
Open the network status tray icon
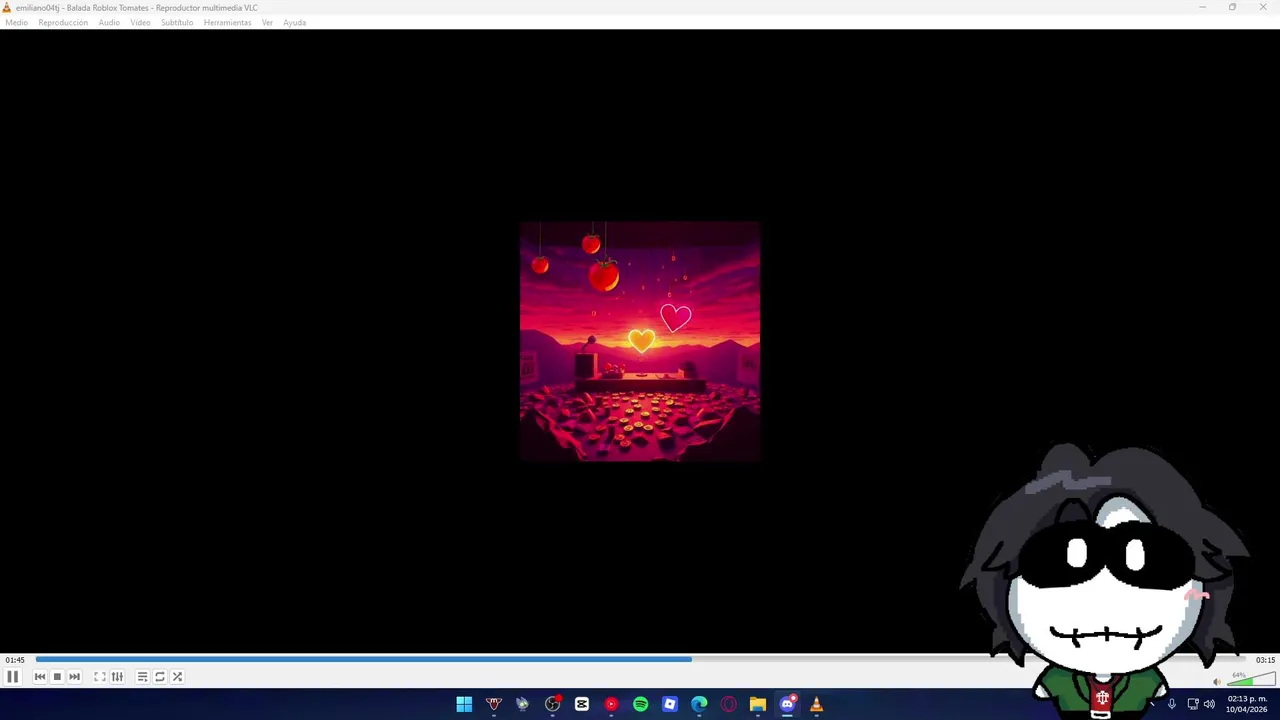[1192, 704]
